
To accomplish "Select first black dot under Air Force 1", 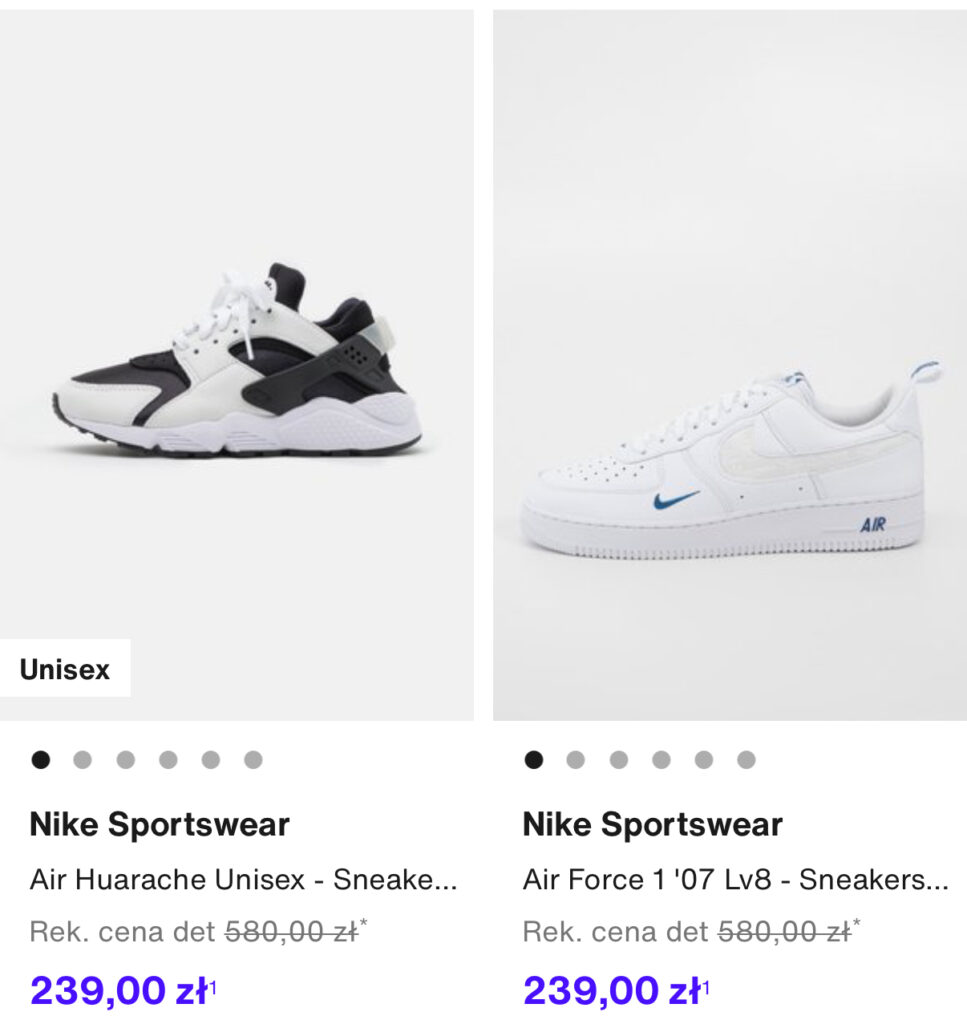I will tap(533, 760).
